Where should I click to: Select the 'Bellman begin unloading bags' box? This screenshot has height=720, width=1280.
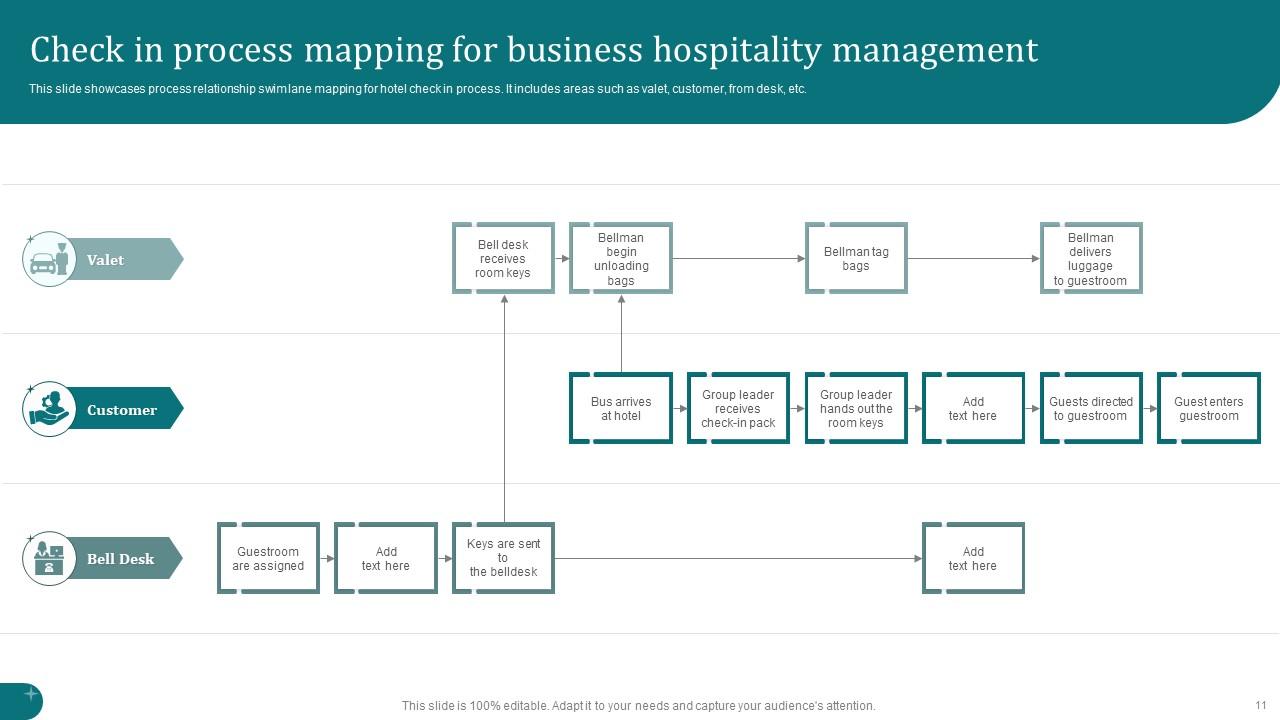[x=621, y=258]
